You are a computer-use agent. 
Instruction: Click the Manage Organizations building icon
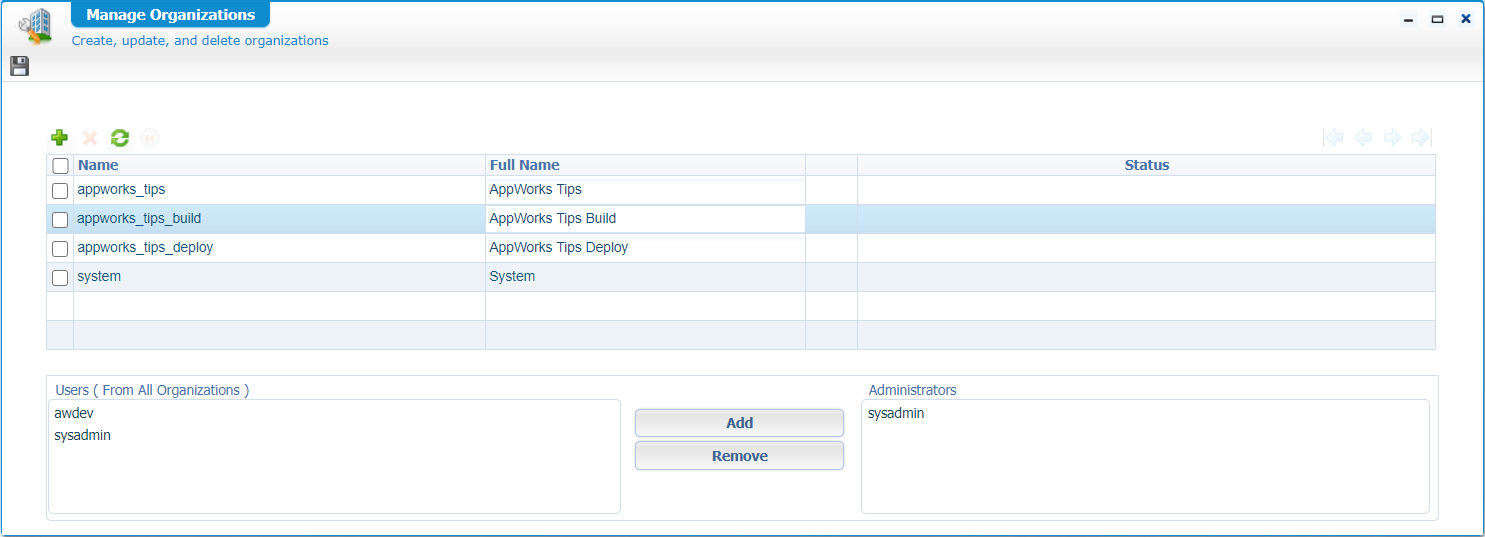[x=36, y=26]
